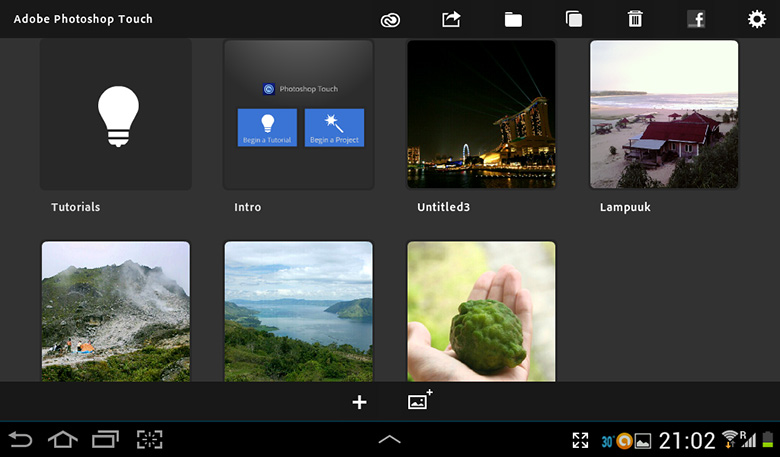This screenshot has height=457, width=780.
Task: Tap the plus icon to create project
Action: tap(359, 402)
